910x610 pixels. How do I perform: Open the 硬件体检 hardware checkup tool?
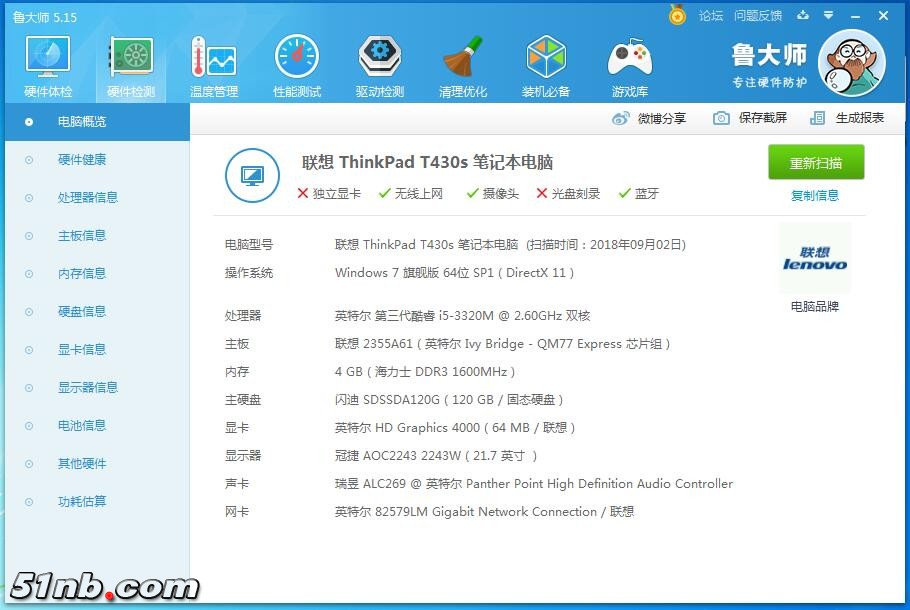click(47, 63)
